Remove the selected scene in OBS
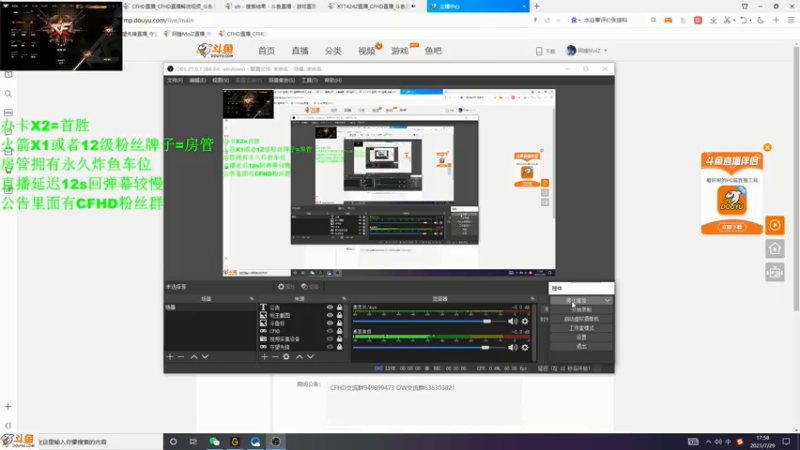Viewport: 800px width, 450px height. coord(181,357)
